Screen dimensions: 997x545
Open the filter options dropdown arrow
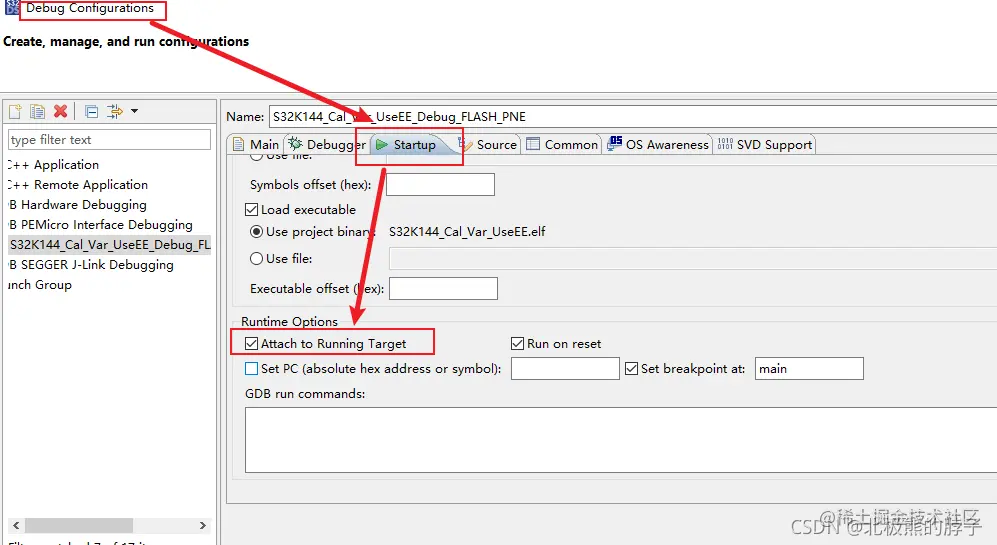(x=134, y=111)
